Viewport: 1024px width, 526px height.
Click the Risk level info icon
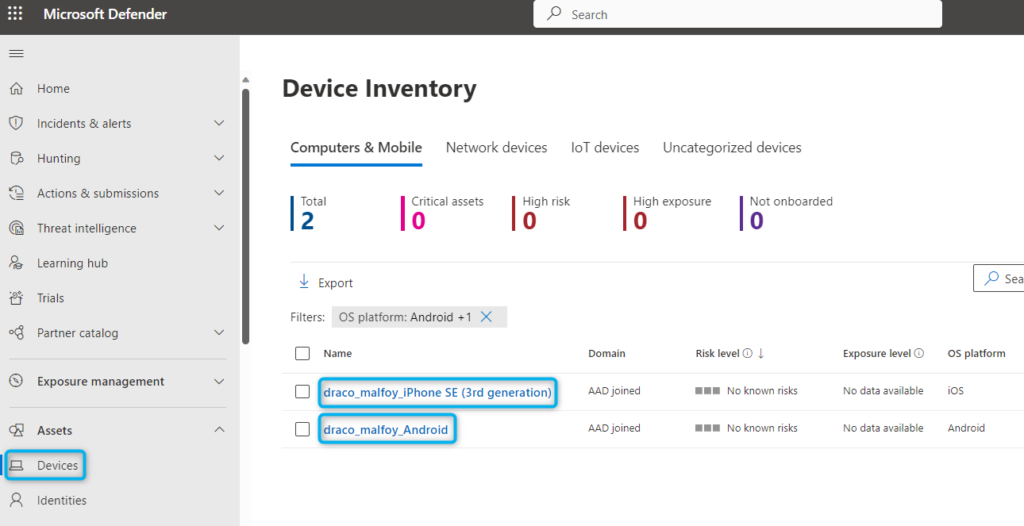pos(747,353)
